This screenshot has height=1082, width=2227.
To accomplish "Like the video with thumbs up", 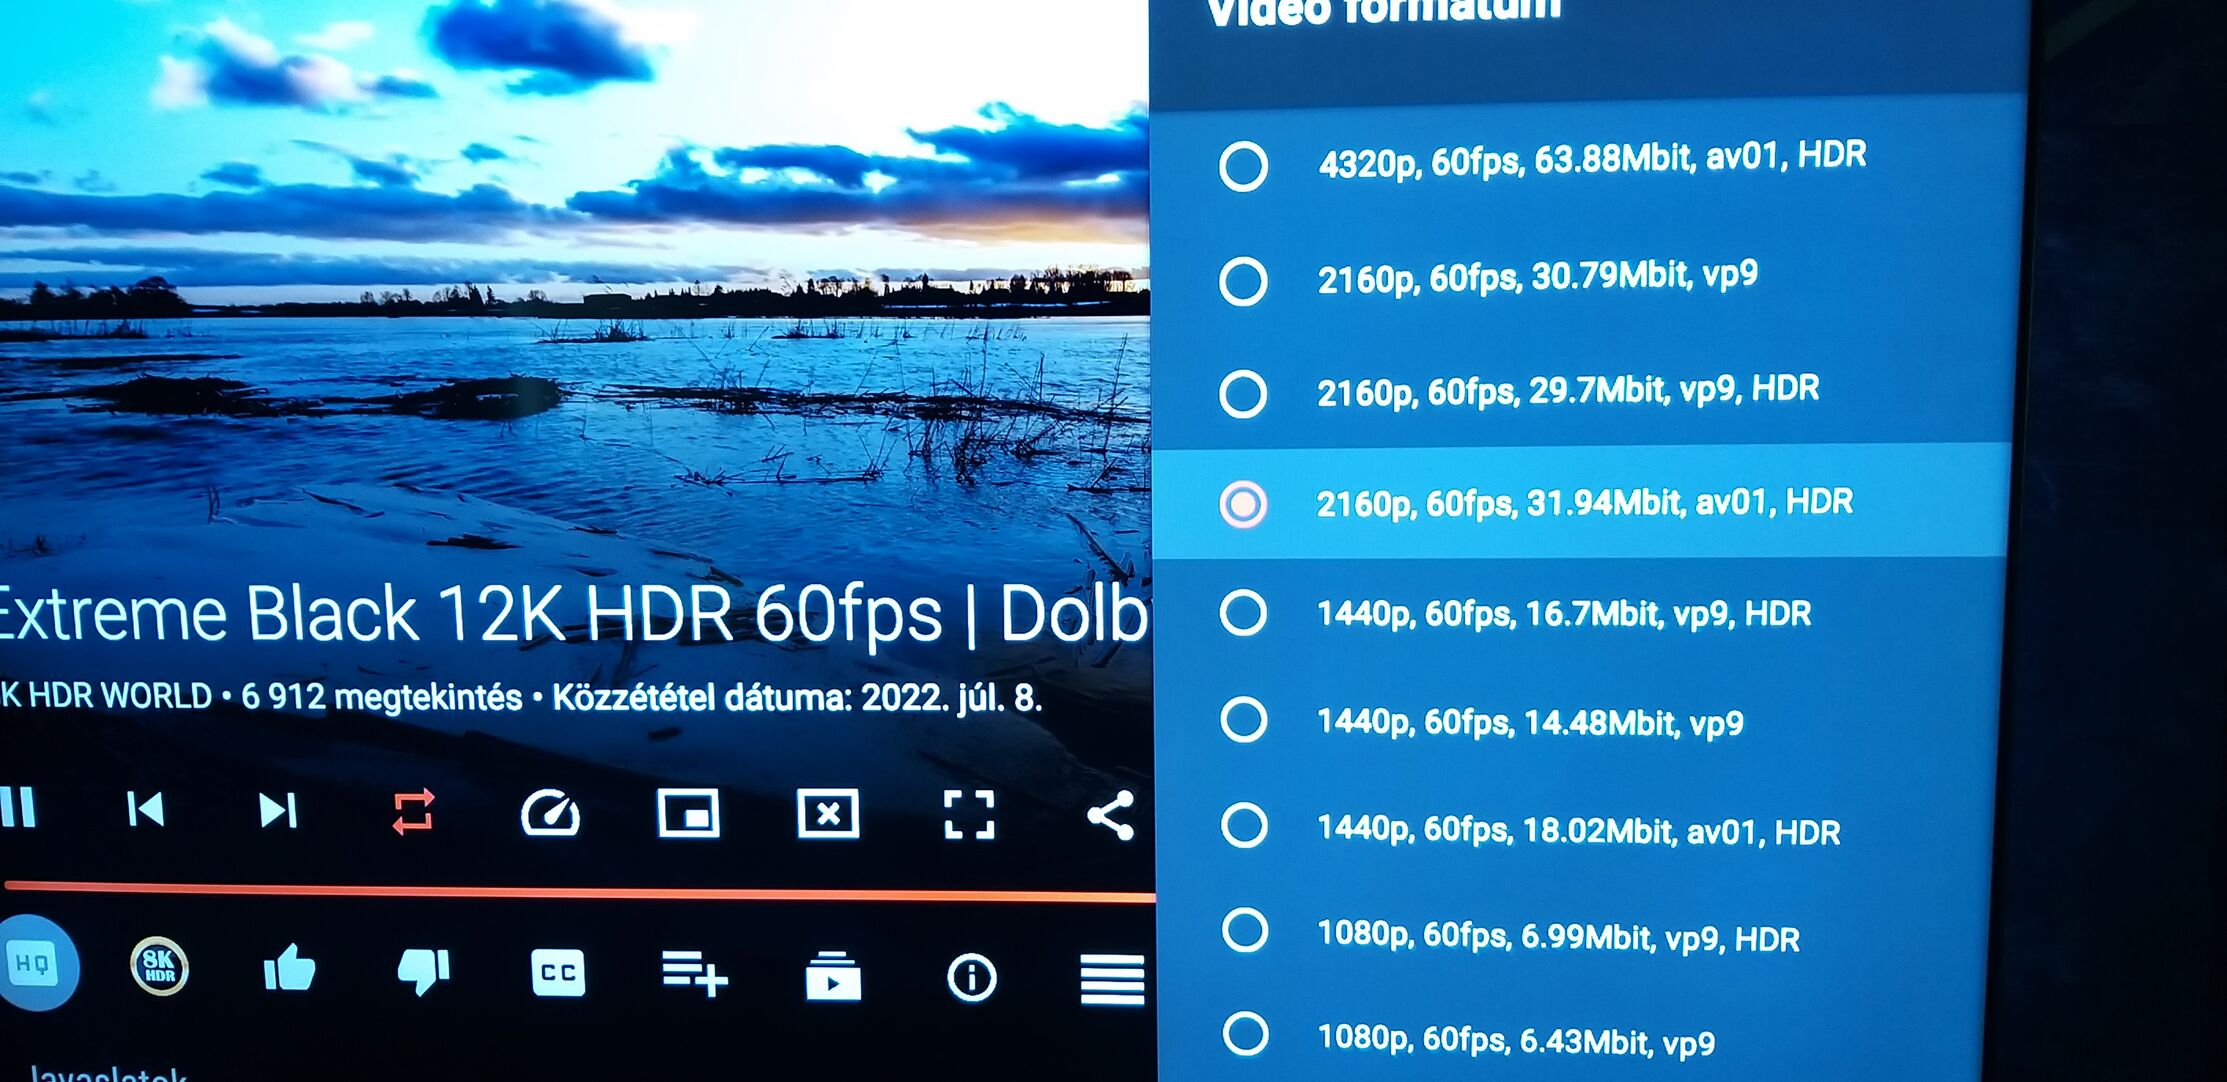I will (289, 969).
